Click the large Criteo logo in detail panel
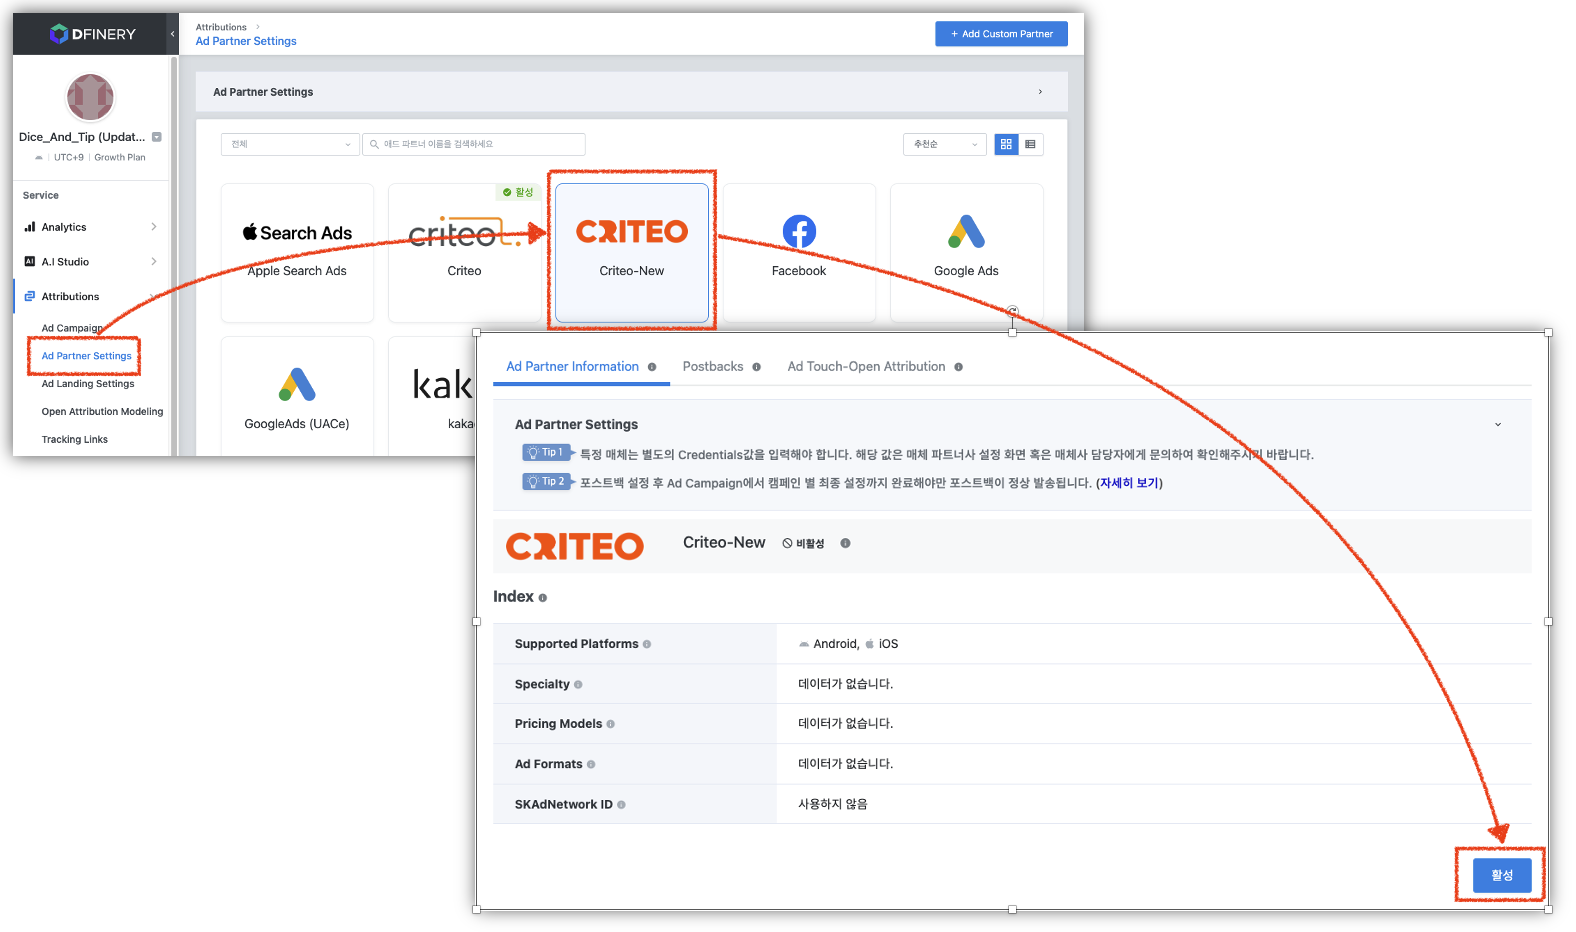Viewport: 1576px width, 932px height. pyautogui.click(x=575, y=546)
